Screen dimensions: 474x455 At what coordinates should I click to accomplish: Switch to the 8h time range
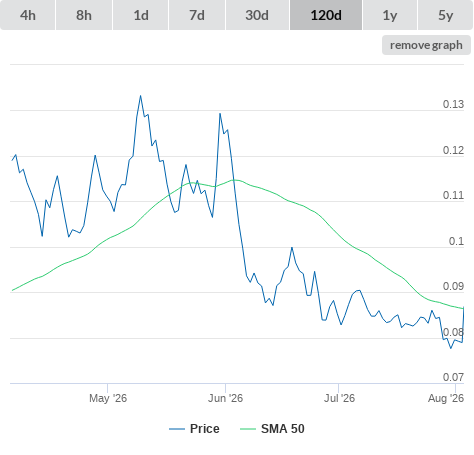click(84, 15)
